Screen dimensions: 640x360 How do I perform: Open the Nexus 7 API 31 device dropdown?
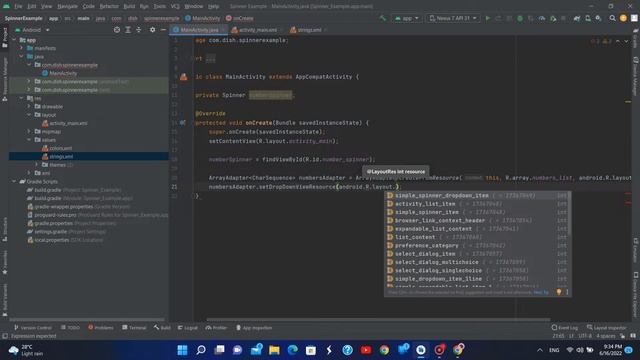(x=453, y=18)
